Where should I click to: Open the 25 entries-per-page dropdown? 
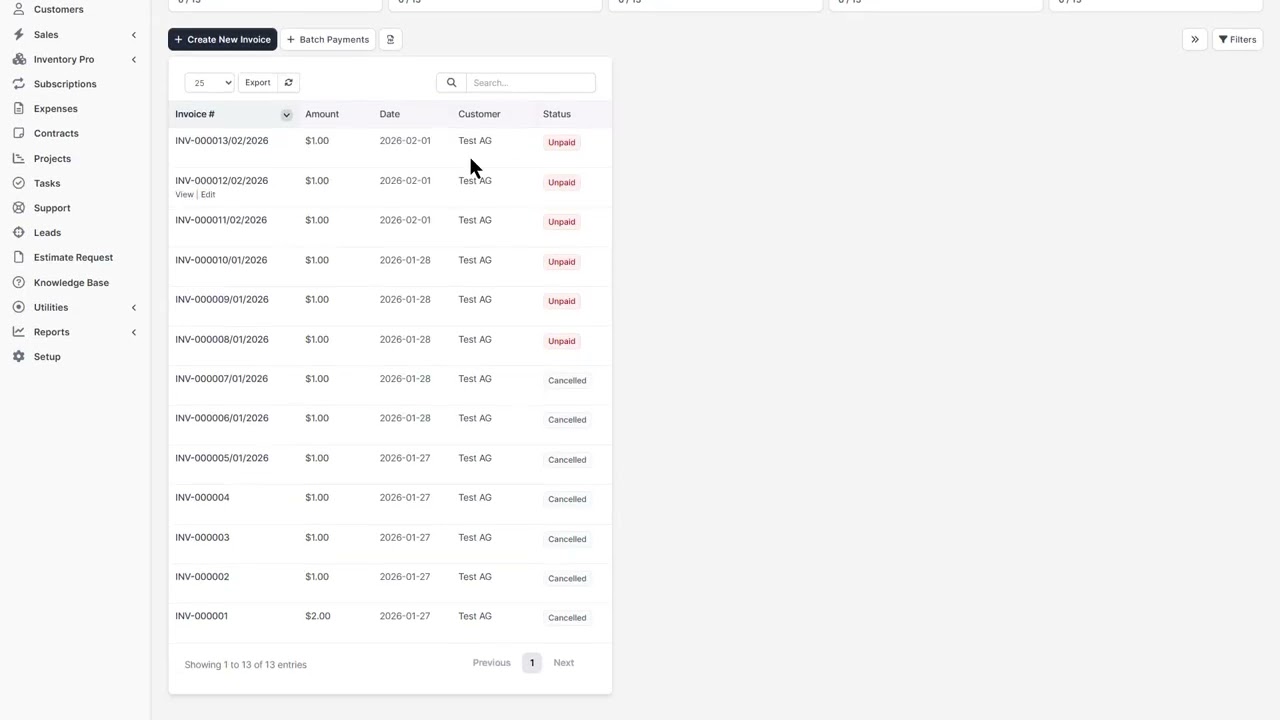point(209,83)
